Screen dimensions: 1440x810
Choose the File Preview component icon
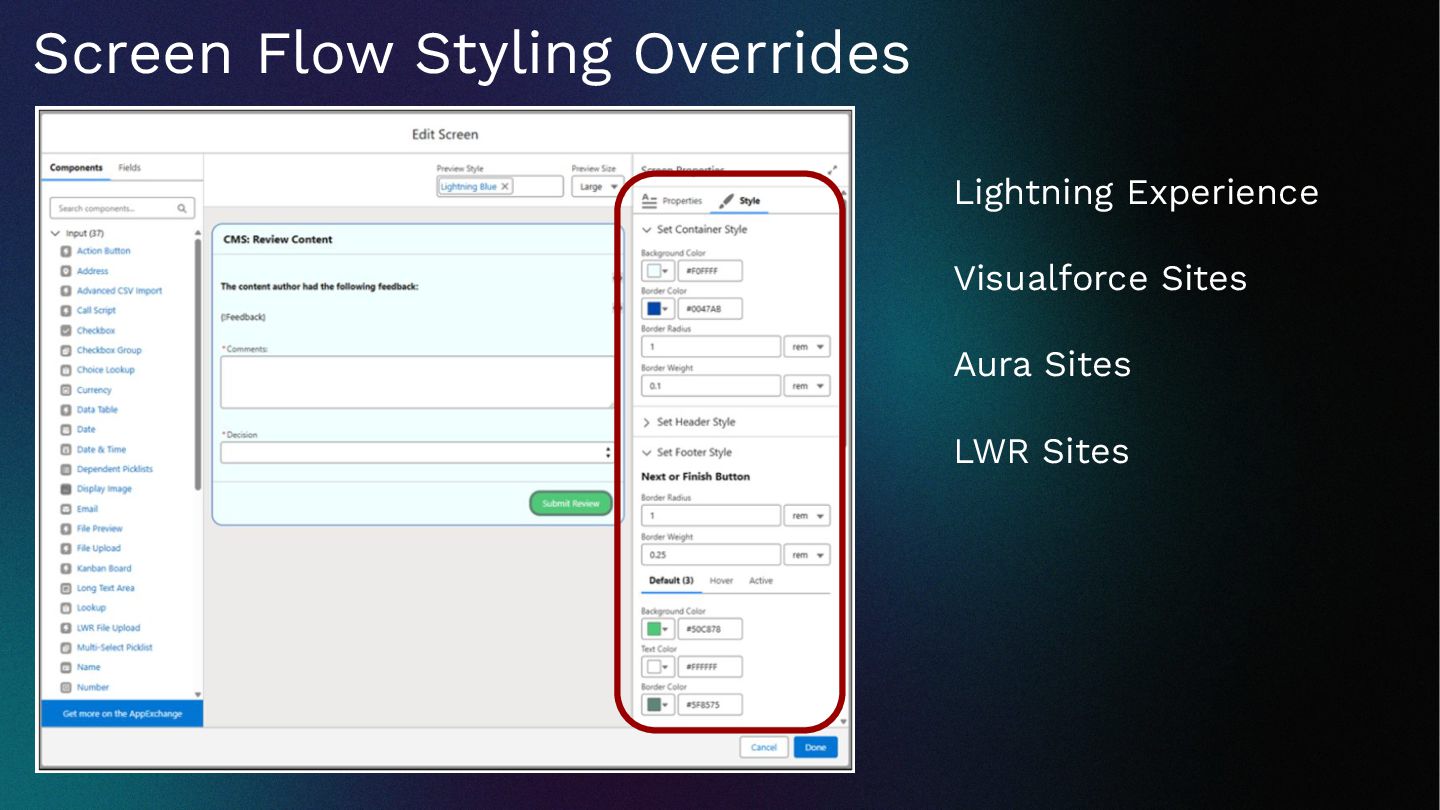66,528
